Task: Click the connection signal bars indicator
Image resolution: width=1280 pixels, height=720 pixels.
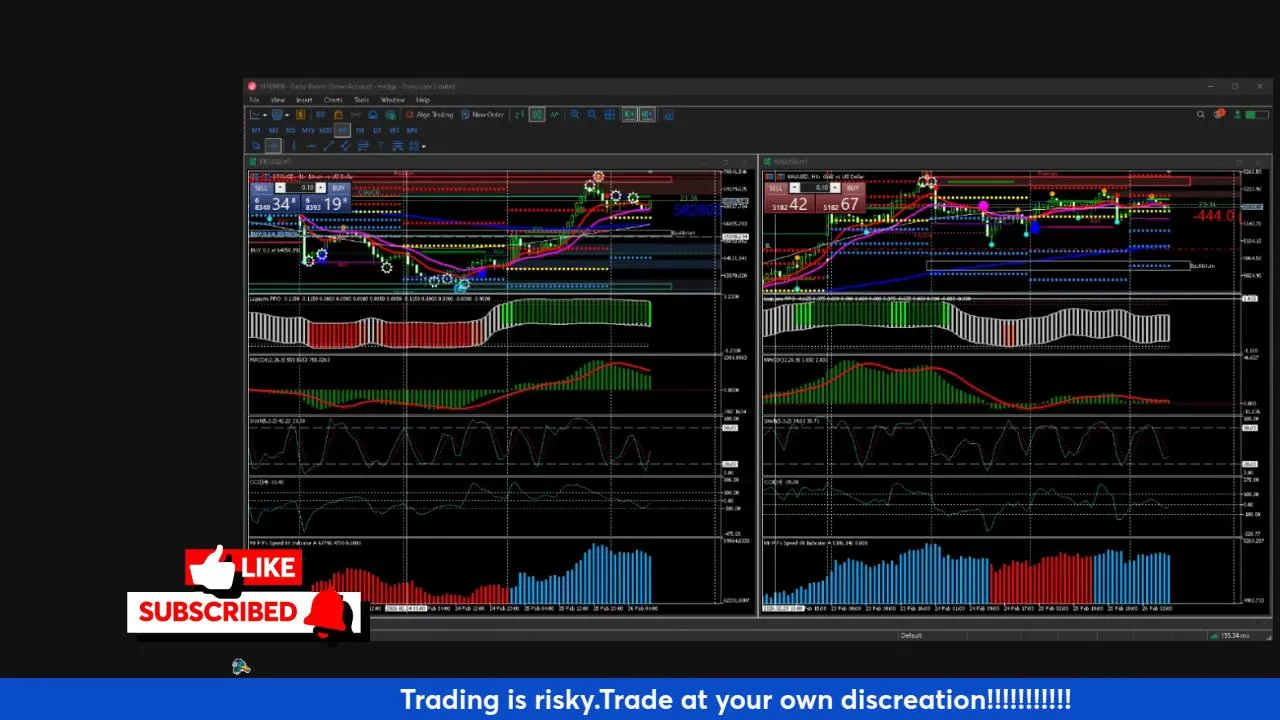Action: pyautogui.click(x=1214, y=635)
